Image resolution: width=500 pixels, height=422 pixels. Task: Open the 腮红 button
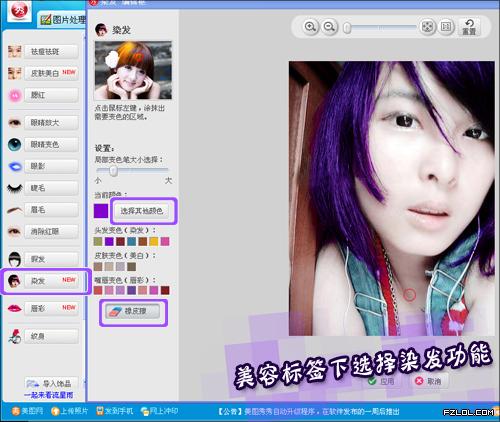51,95
